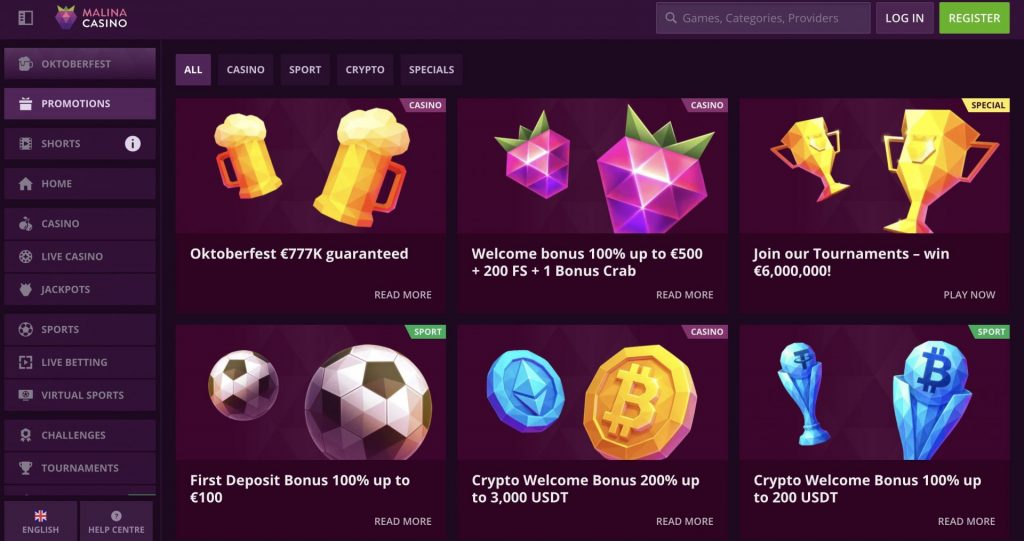Click the gift icon for Promotions
The image size is (1024, 541).
click(x=26, y=104)
